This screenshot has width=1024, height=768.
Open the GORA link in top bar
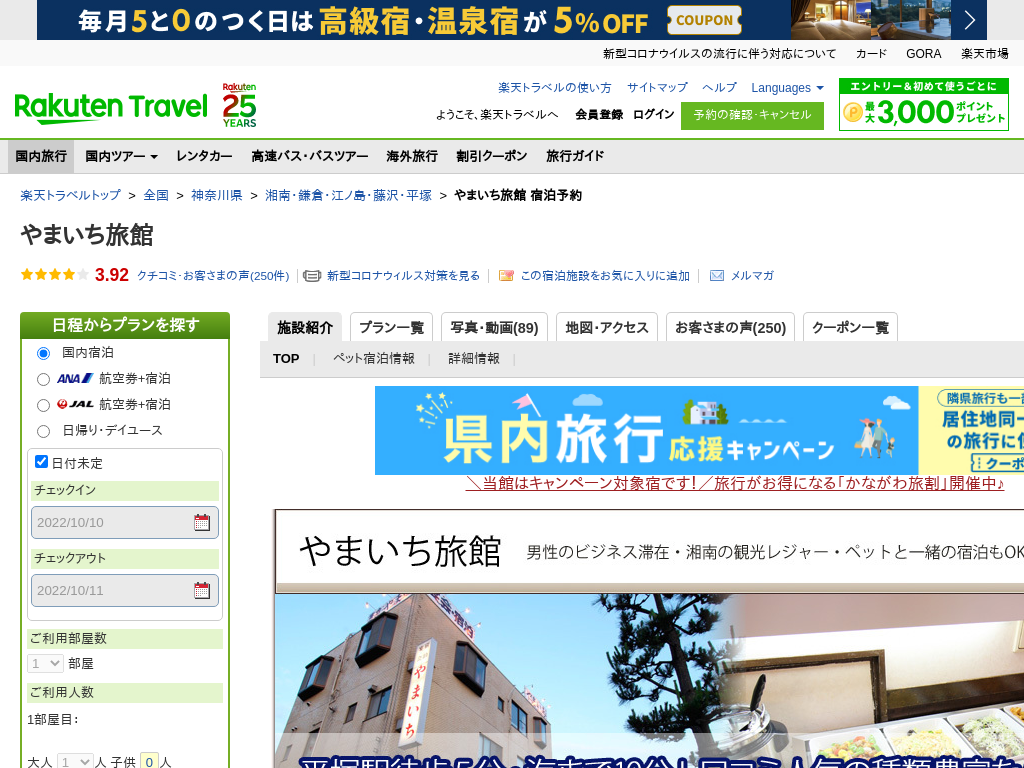coord(923,54)
